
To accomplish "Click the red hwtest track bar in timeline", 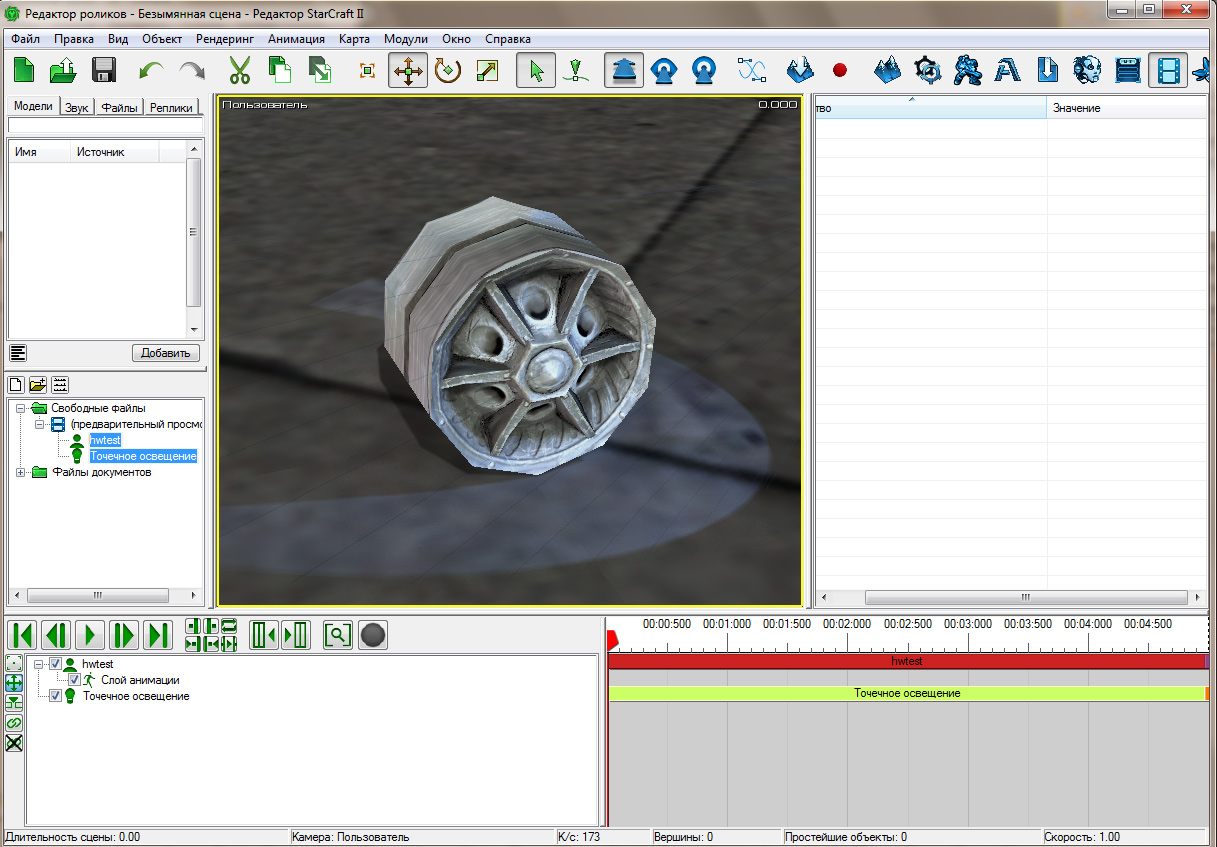I will coord(907,661).
